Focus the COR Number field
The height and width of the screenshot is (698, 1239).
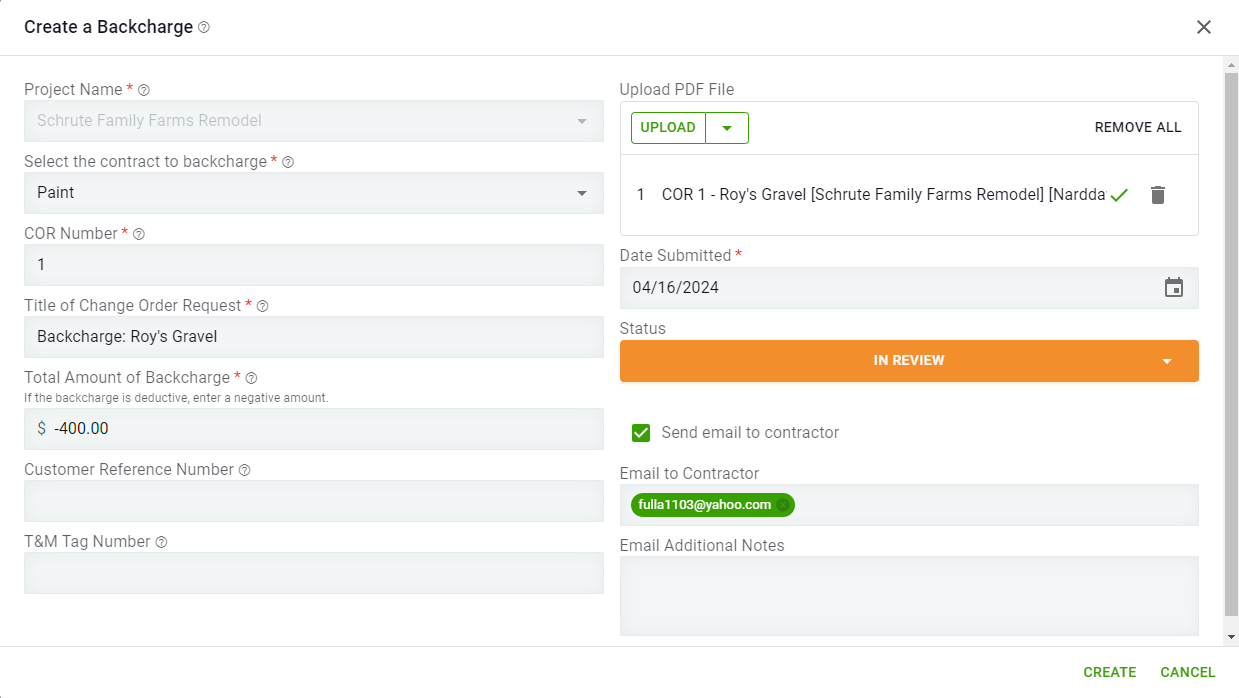pyautogui.click(x=314, y=265)
